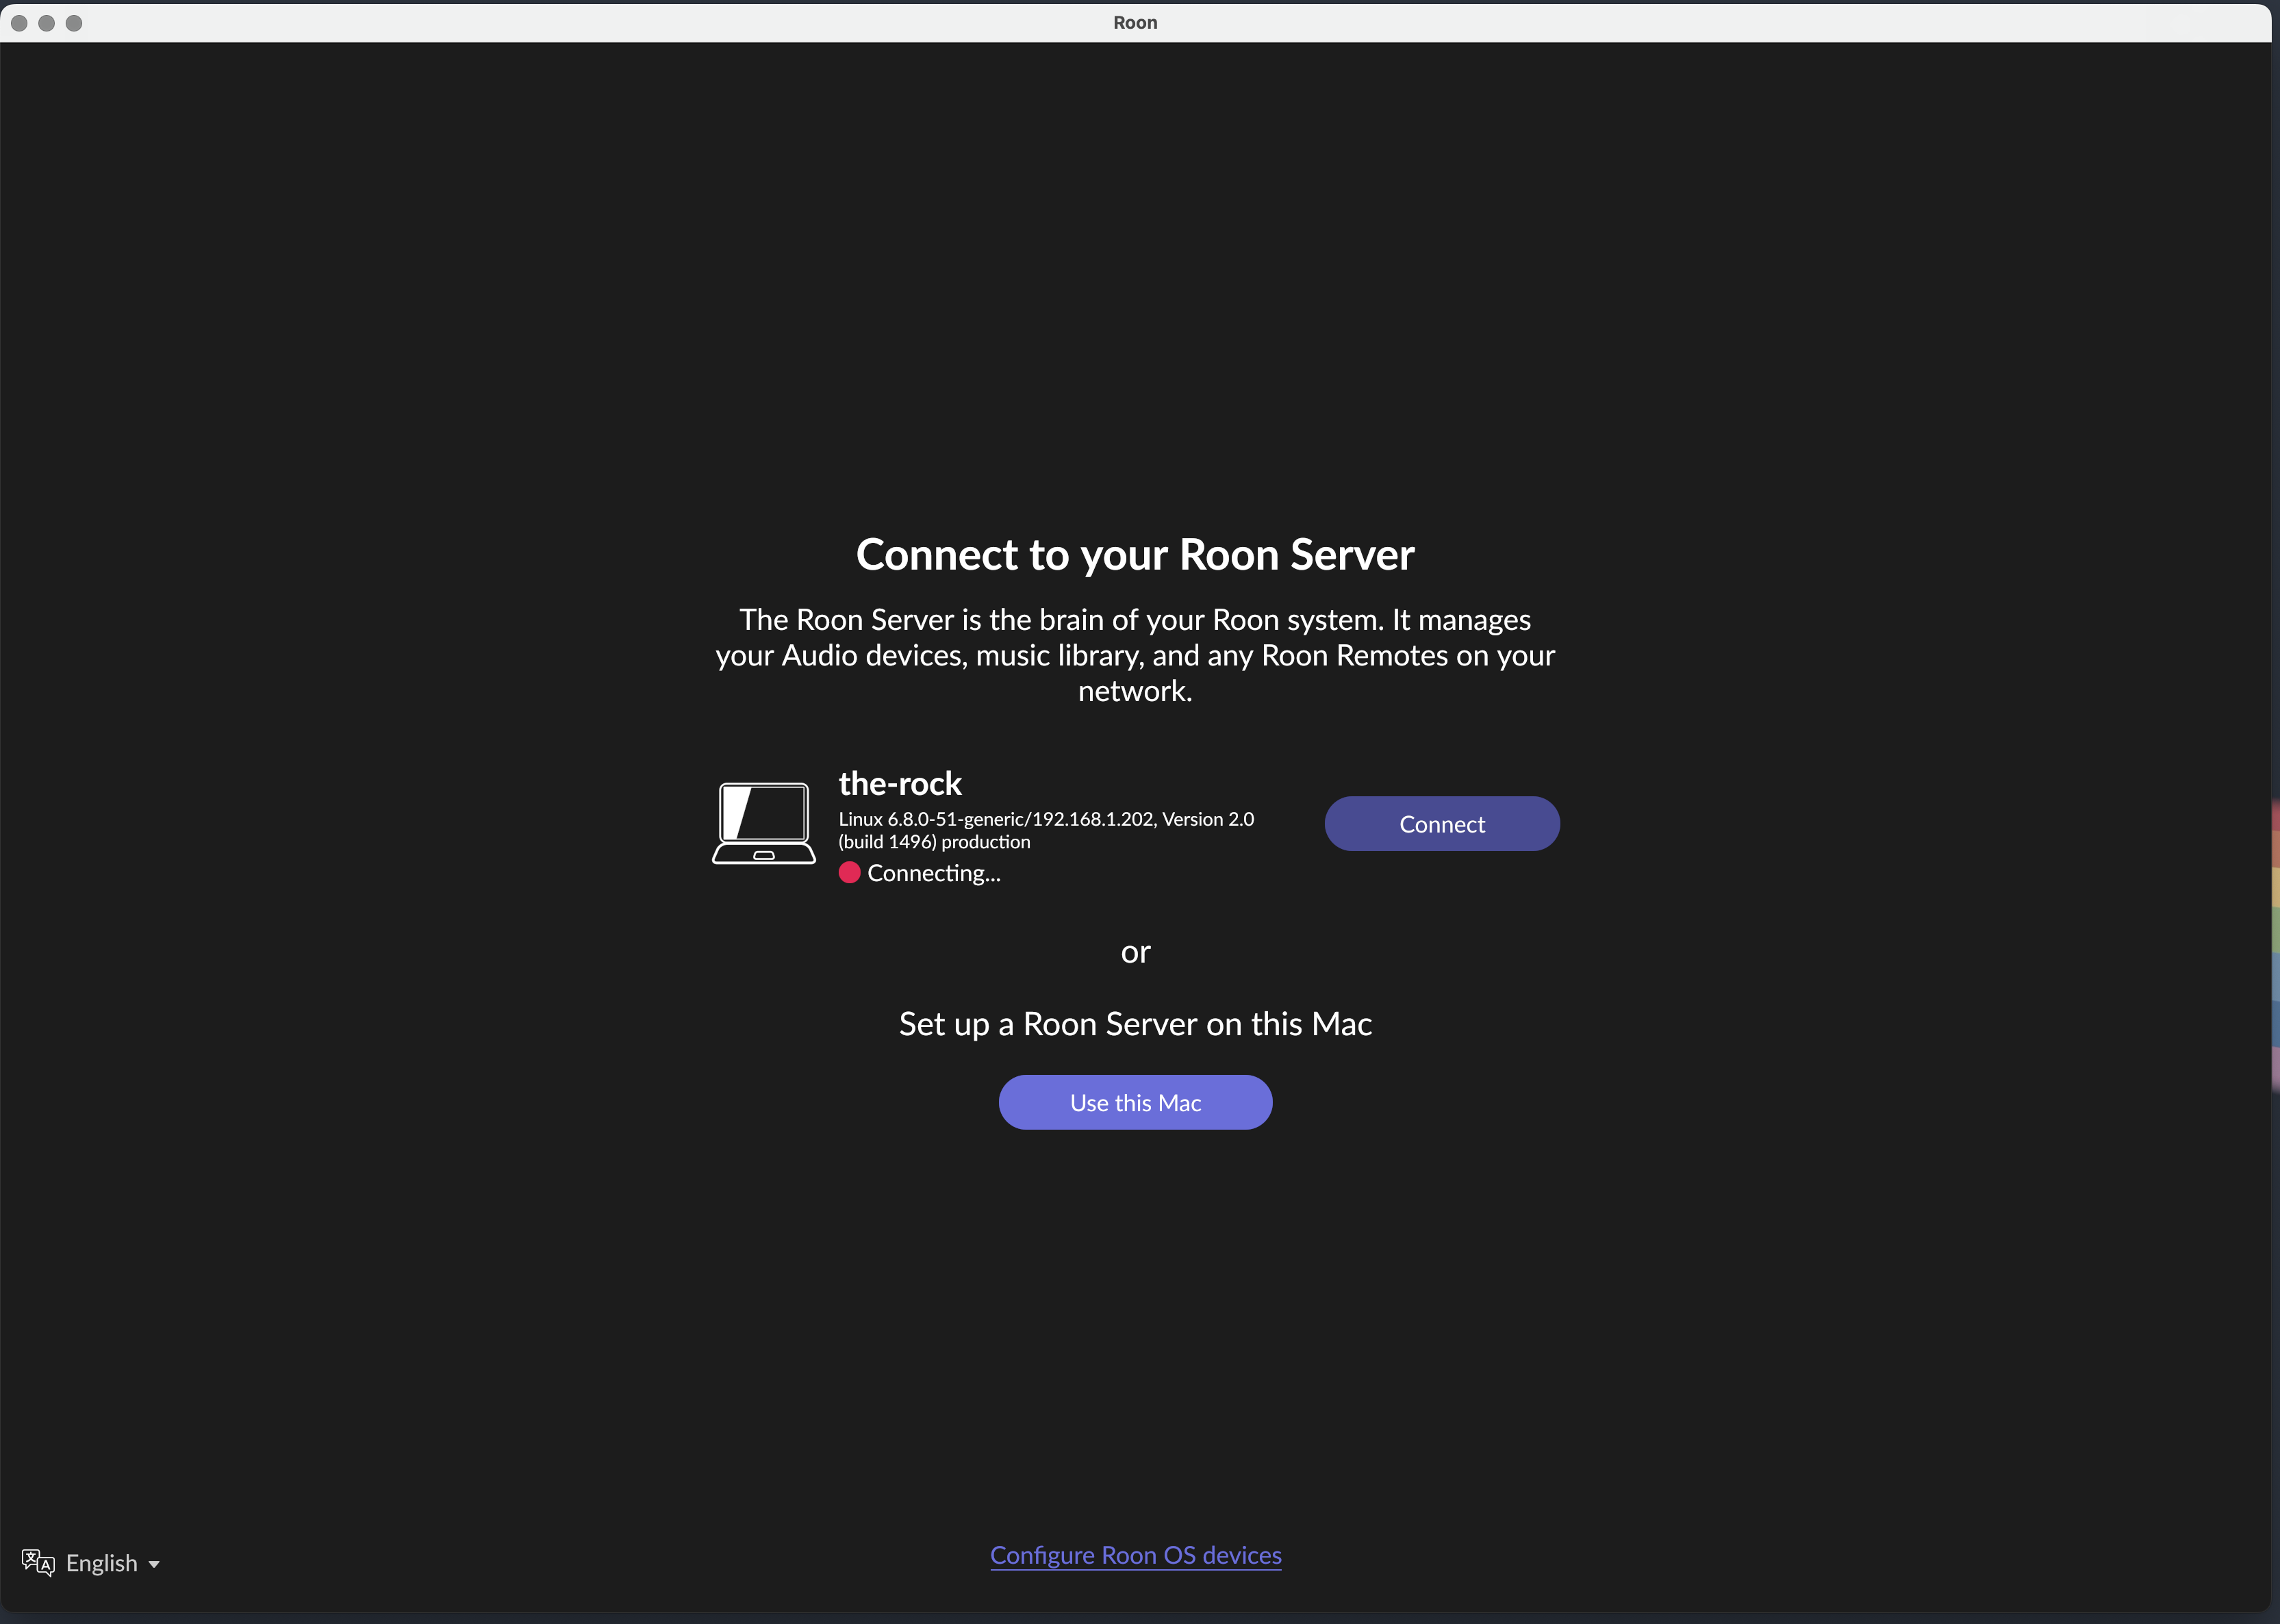Viewport: 2280px width, 1624px height.
Task: Open the Configure Roon OS devices link
Action: [x=1135, y=1555]
